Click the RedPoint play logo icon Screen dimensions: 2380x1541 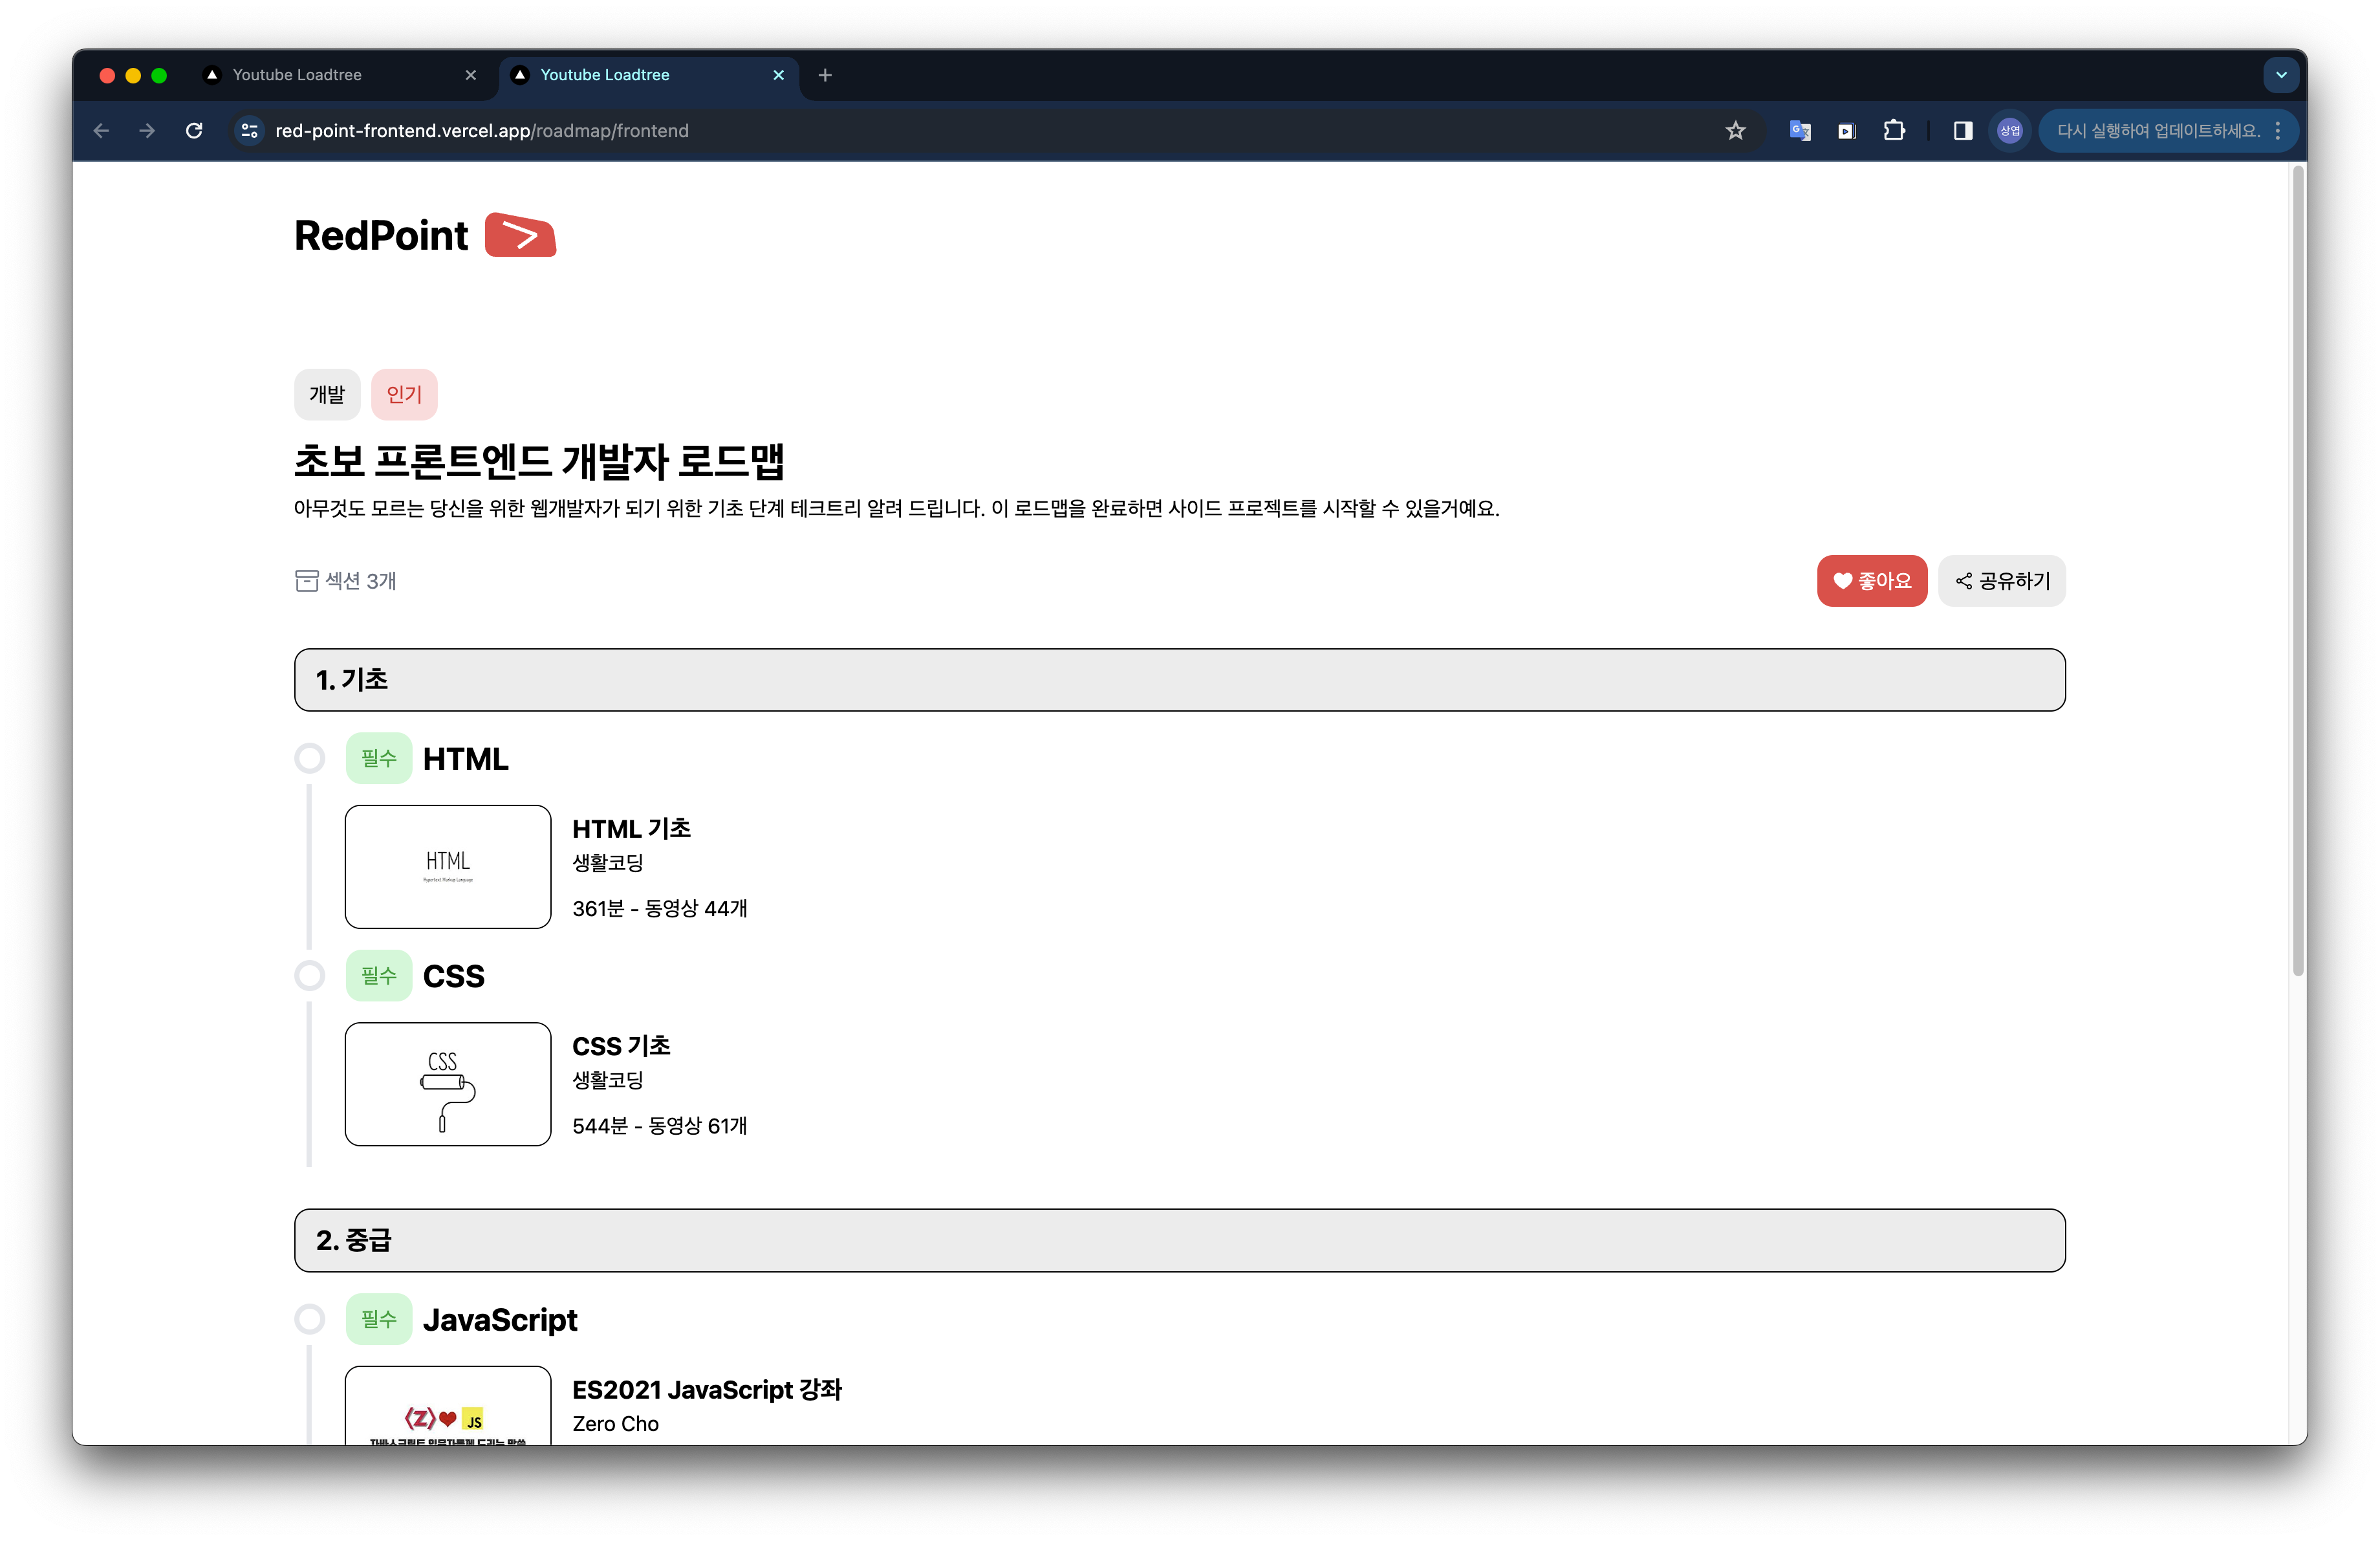520,235
